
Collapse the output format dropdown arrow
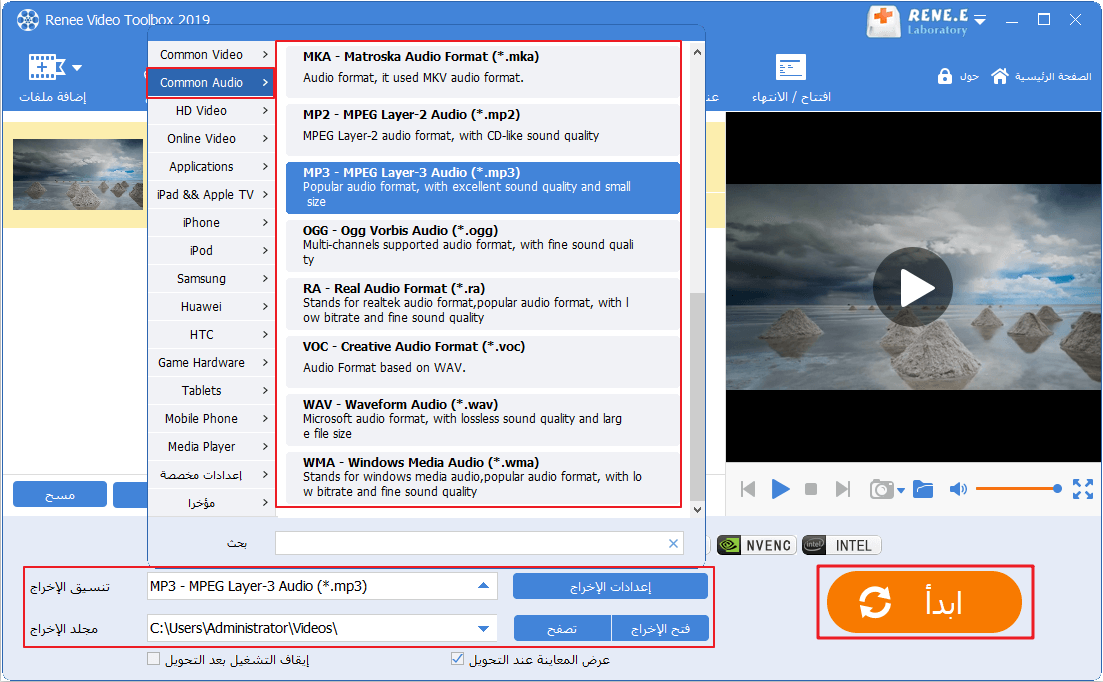(x=483, y=586)
